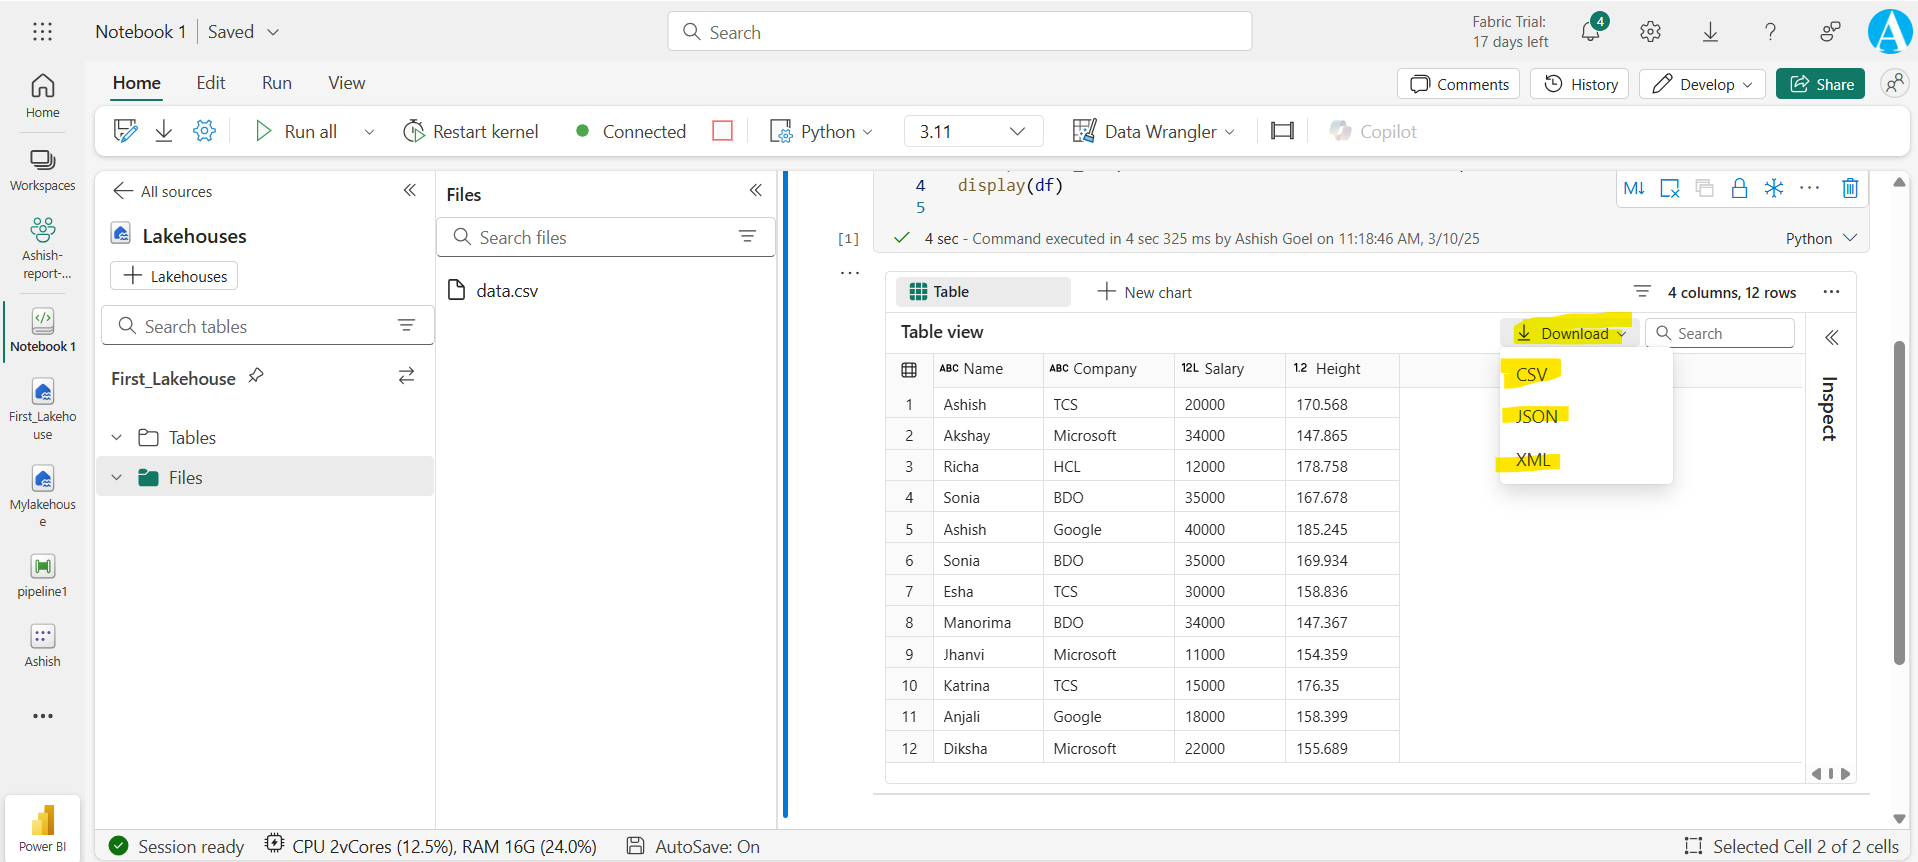Switch to the Edit ribbon tab
Viewport: 1918px width, 862px height.
tap(210, 83)
